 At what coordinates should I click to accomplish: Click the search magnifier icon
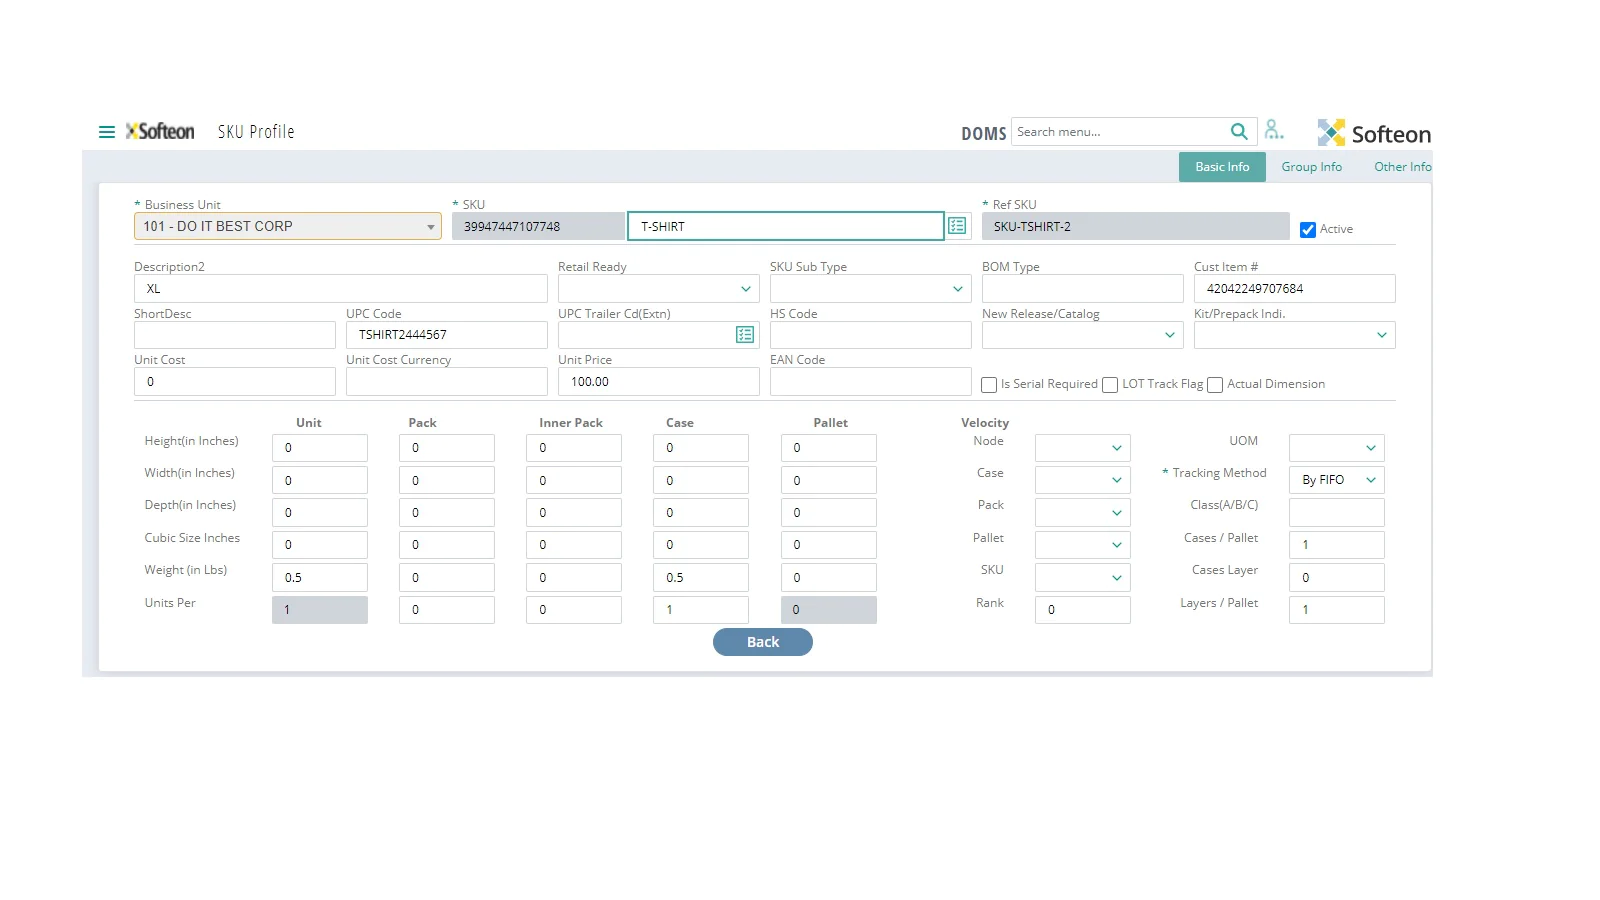pyautogui.click(x=1238, y=132)
